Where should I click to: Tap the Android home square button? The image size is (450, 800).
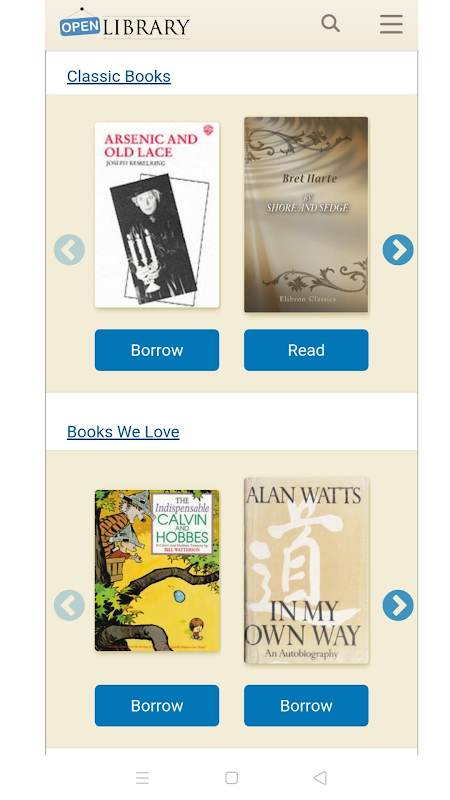[232, 778]
